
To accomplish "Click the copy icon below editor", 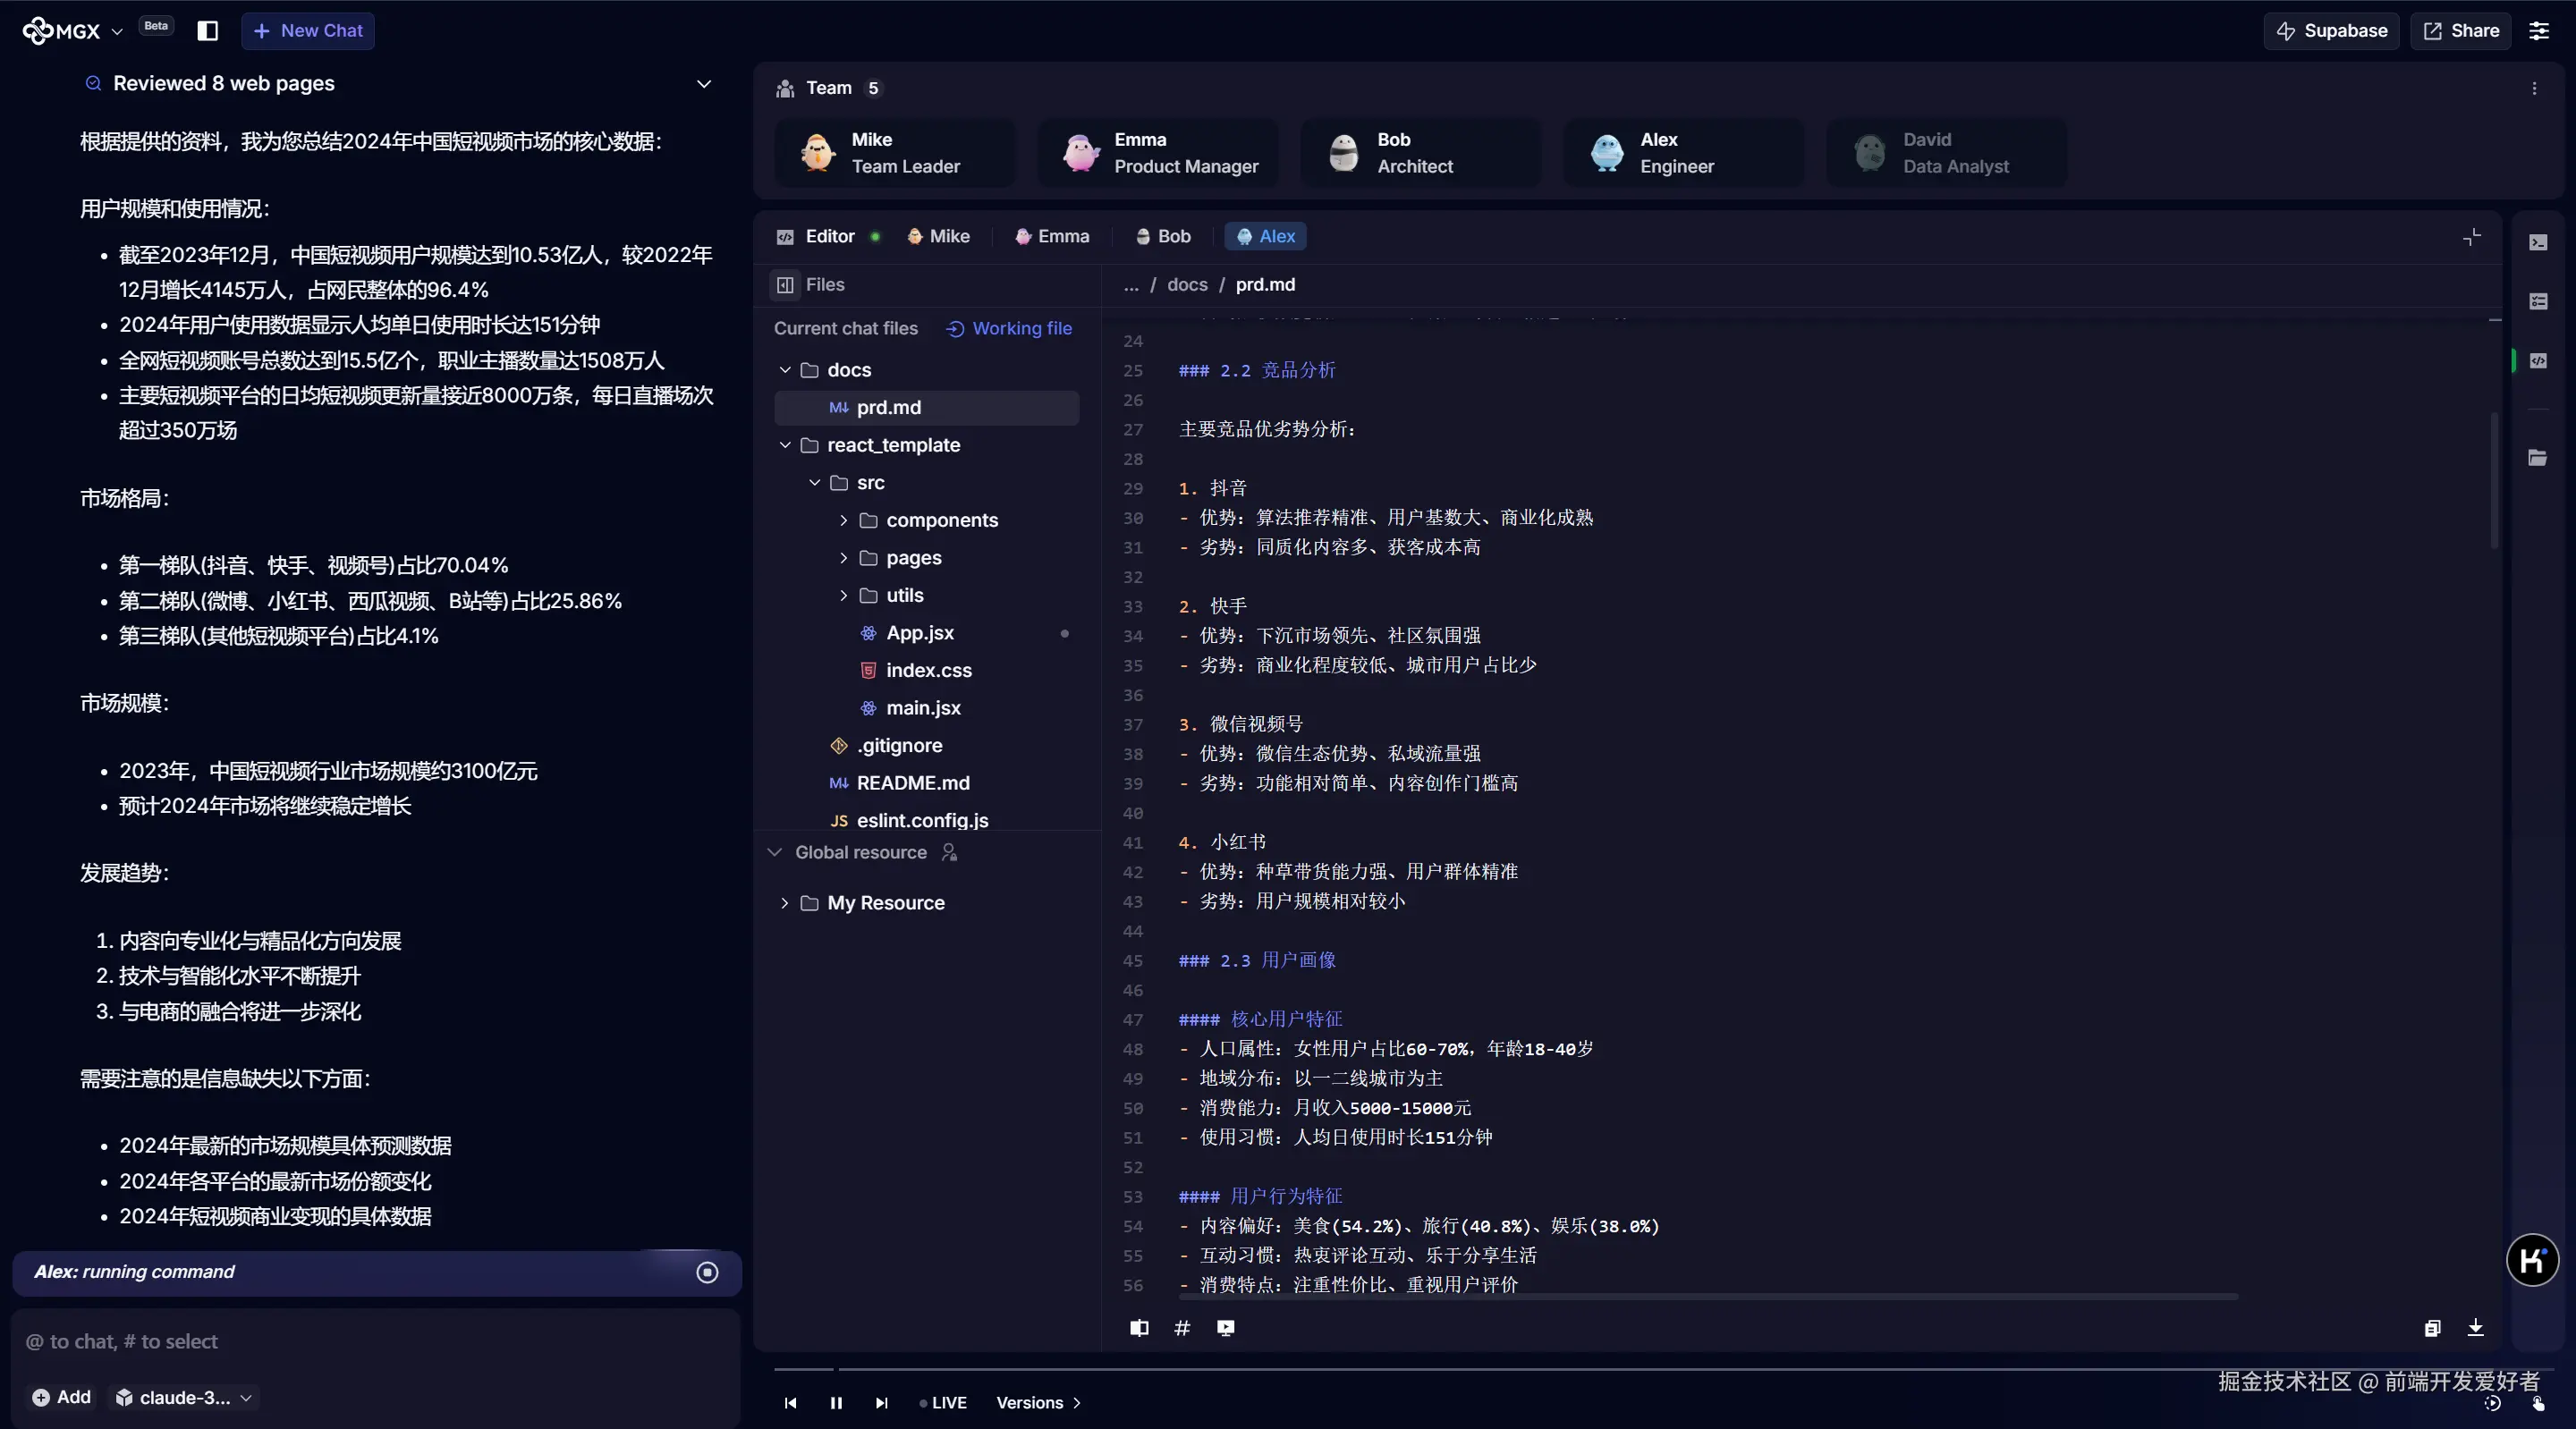I will (x=2432, y=1328).
